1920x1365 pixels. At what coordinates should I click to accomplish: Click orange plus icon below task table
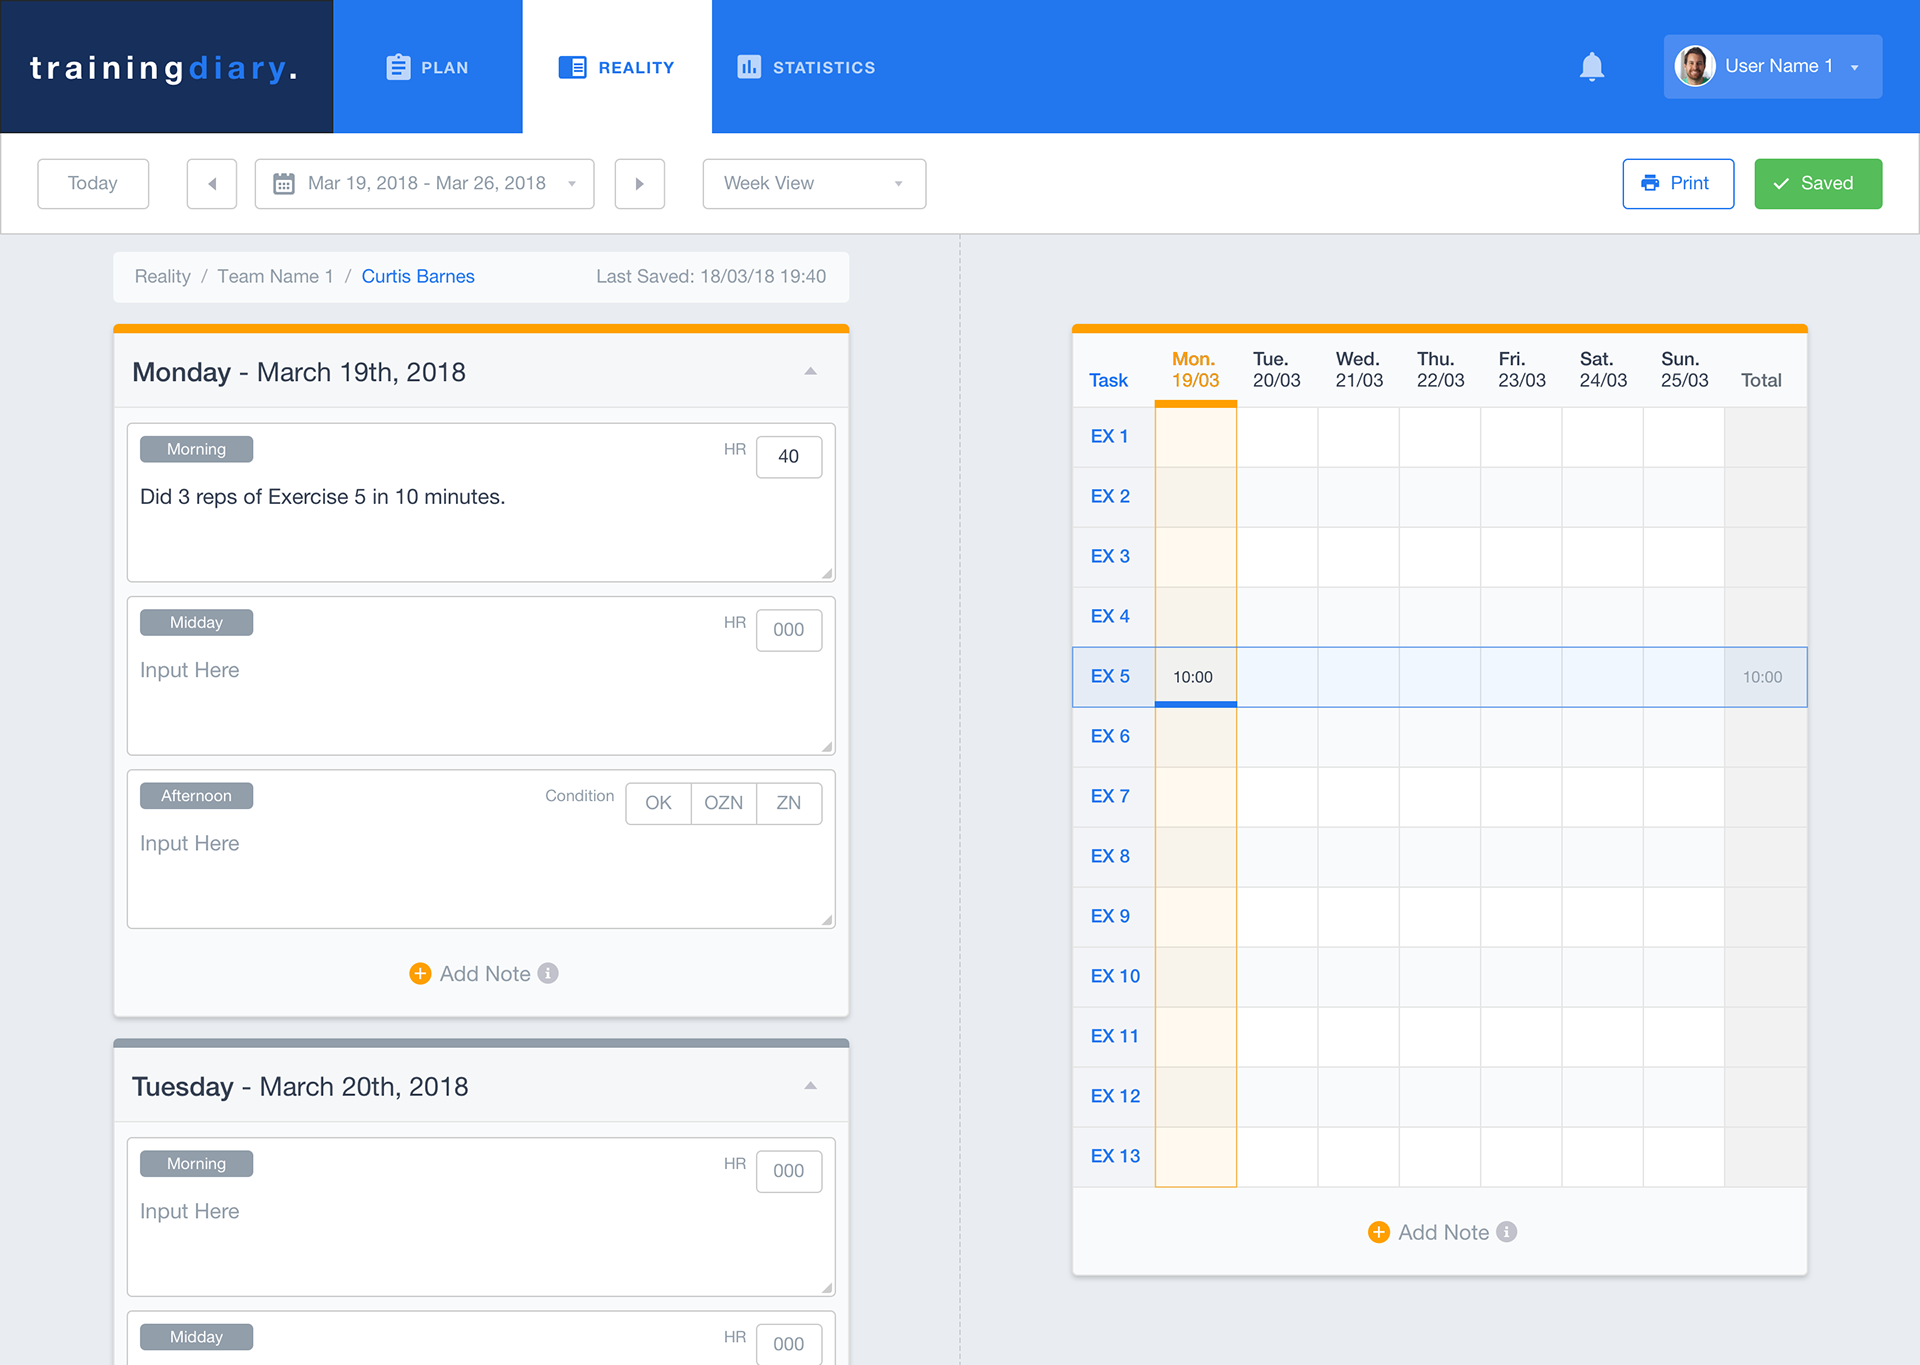click(1378, 1232)
